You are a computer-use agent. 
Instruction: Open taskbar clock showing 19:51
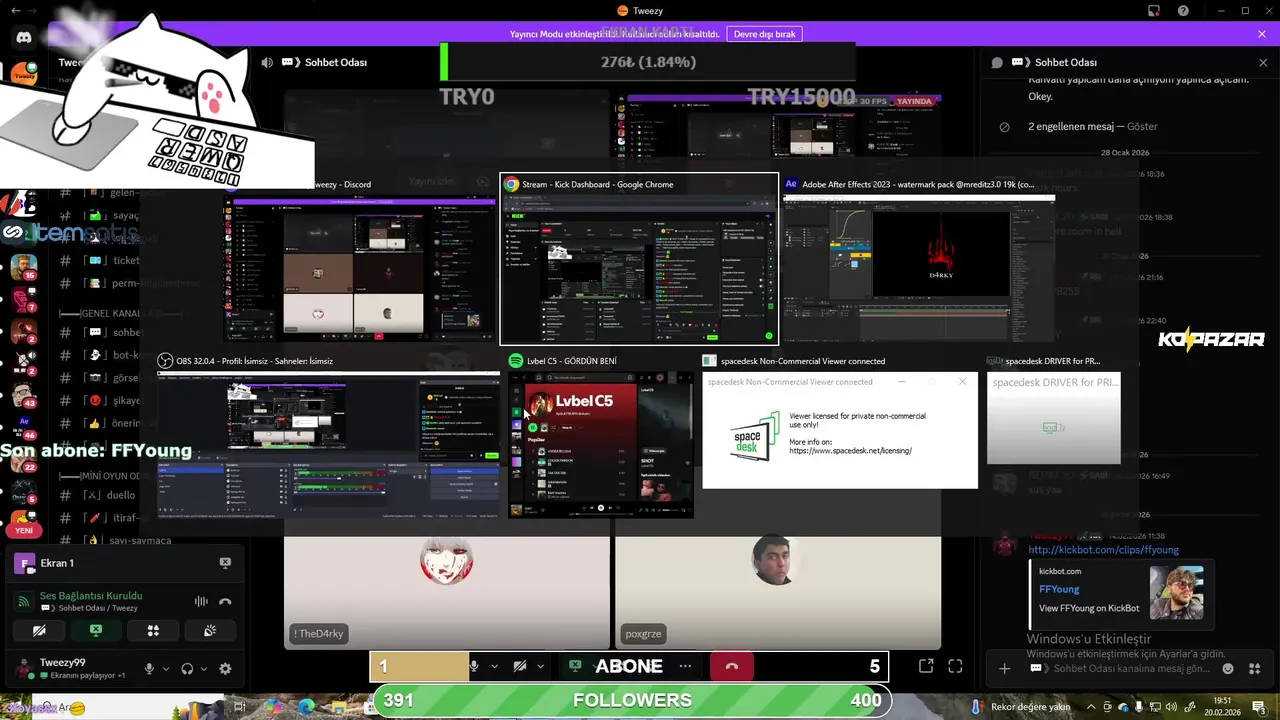click(1222, 707)
